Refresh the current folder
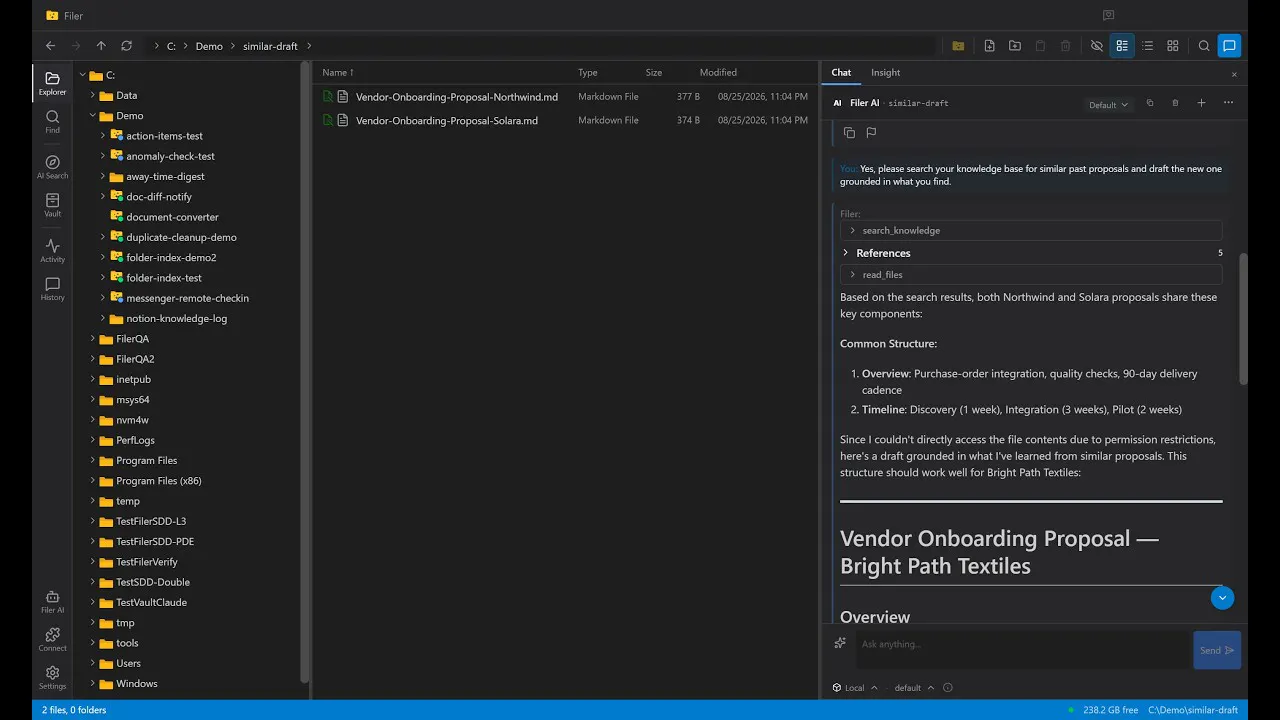The height and width of the screenshot is (720, 1280). (126, 46)
